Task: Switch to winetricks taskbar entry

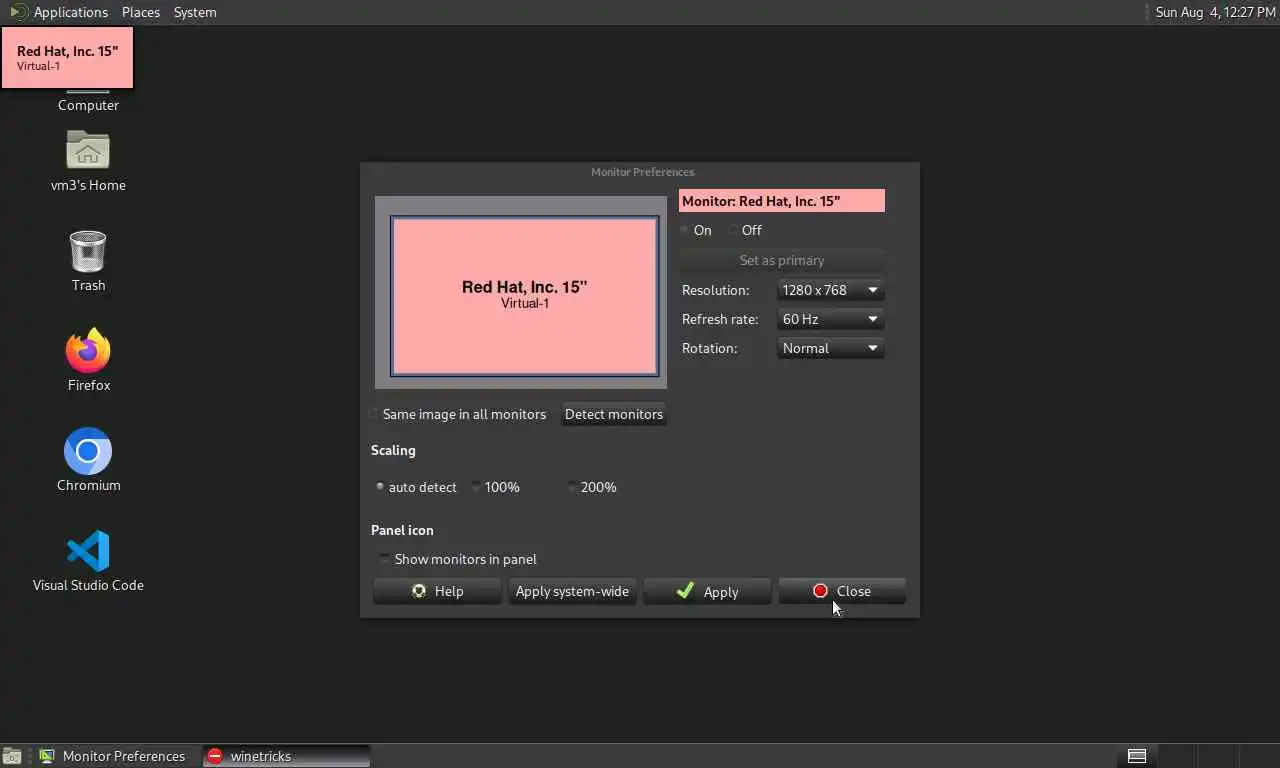Action: coord(286,756)
